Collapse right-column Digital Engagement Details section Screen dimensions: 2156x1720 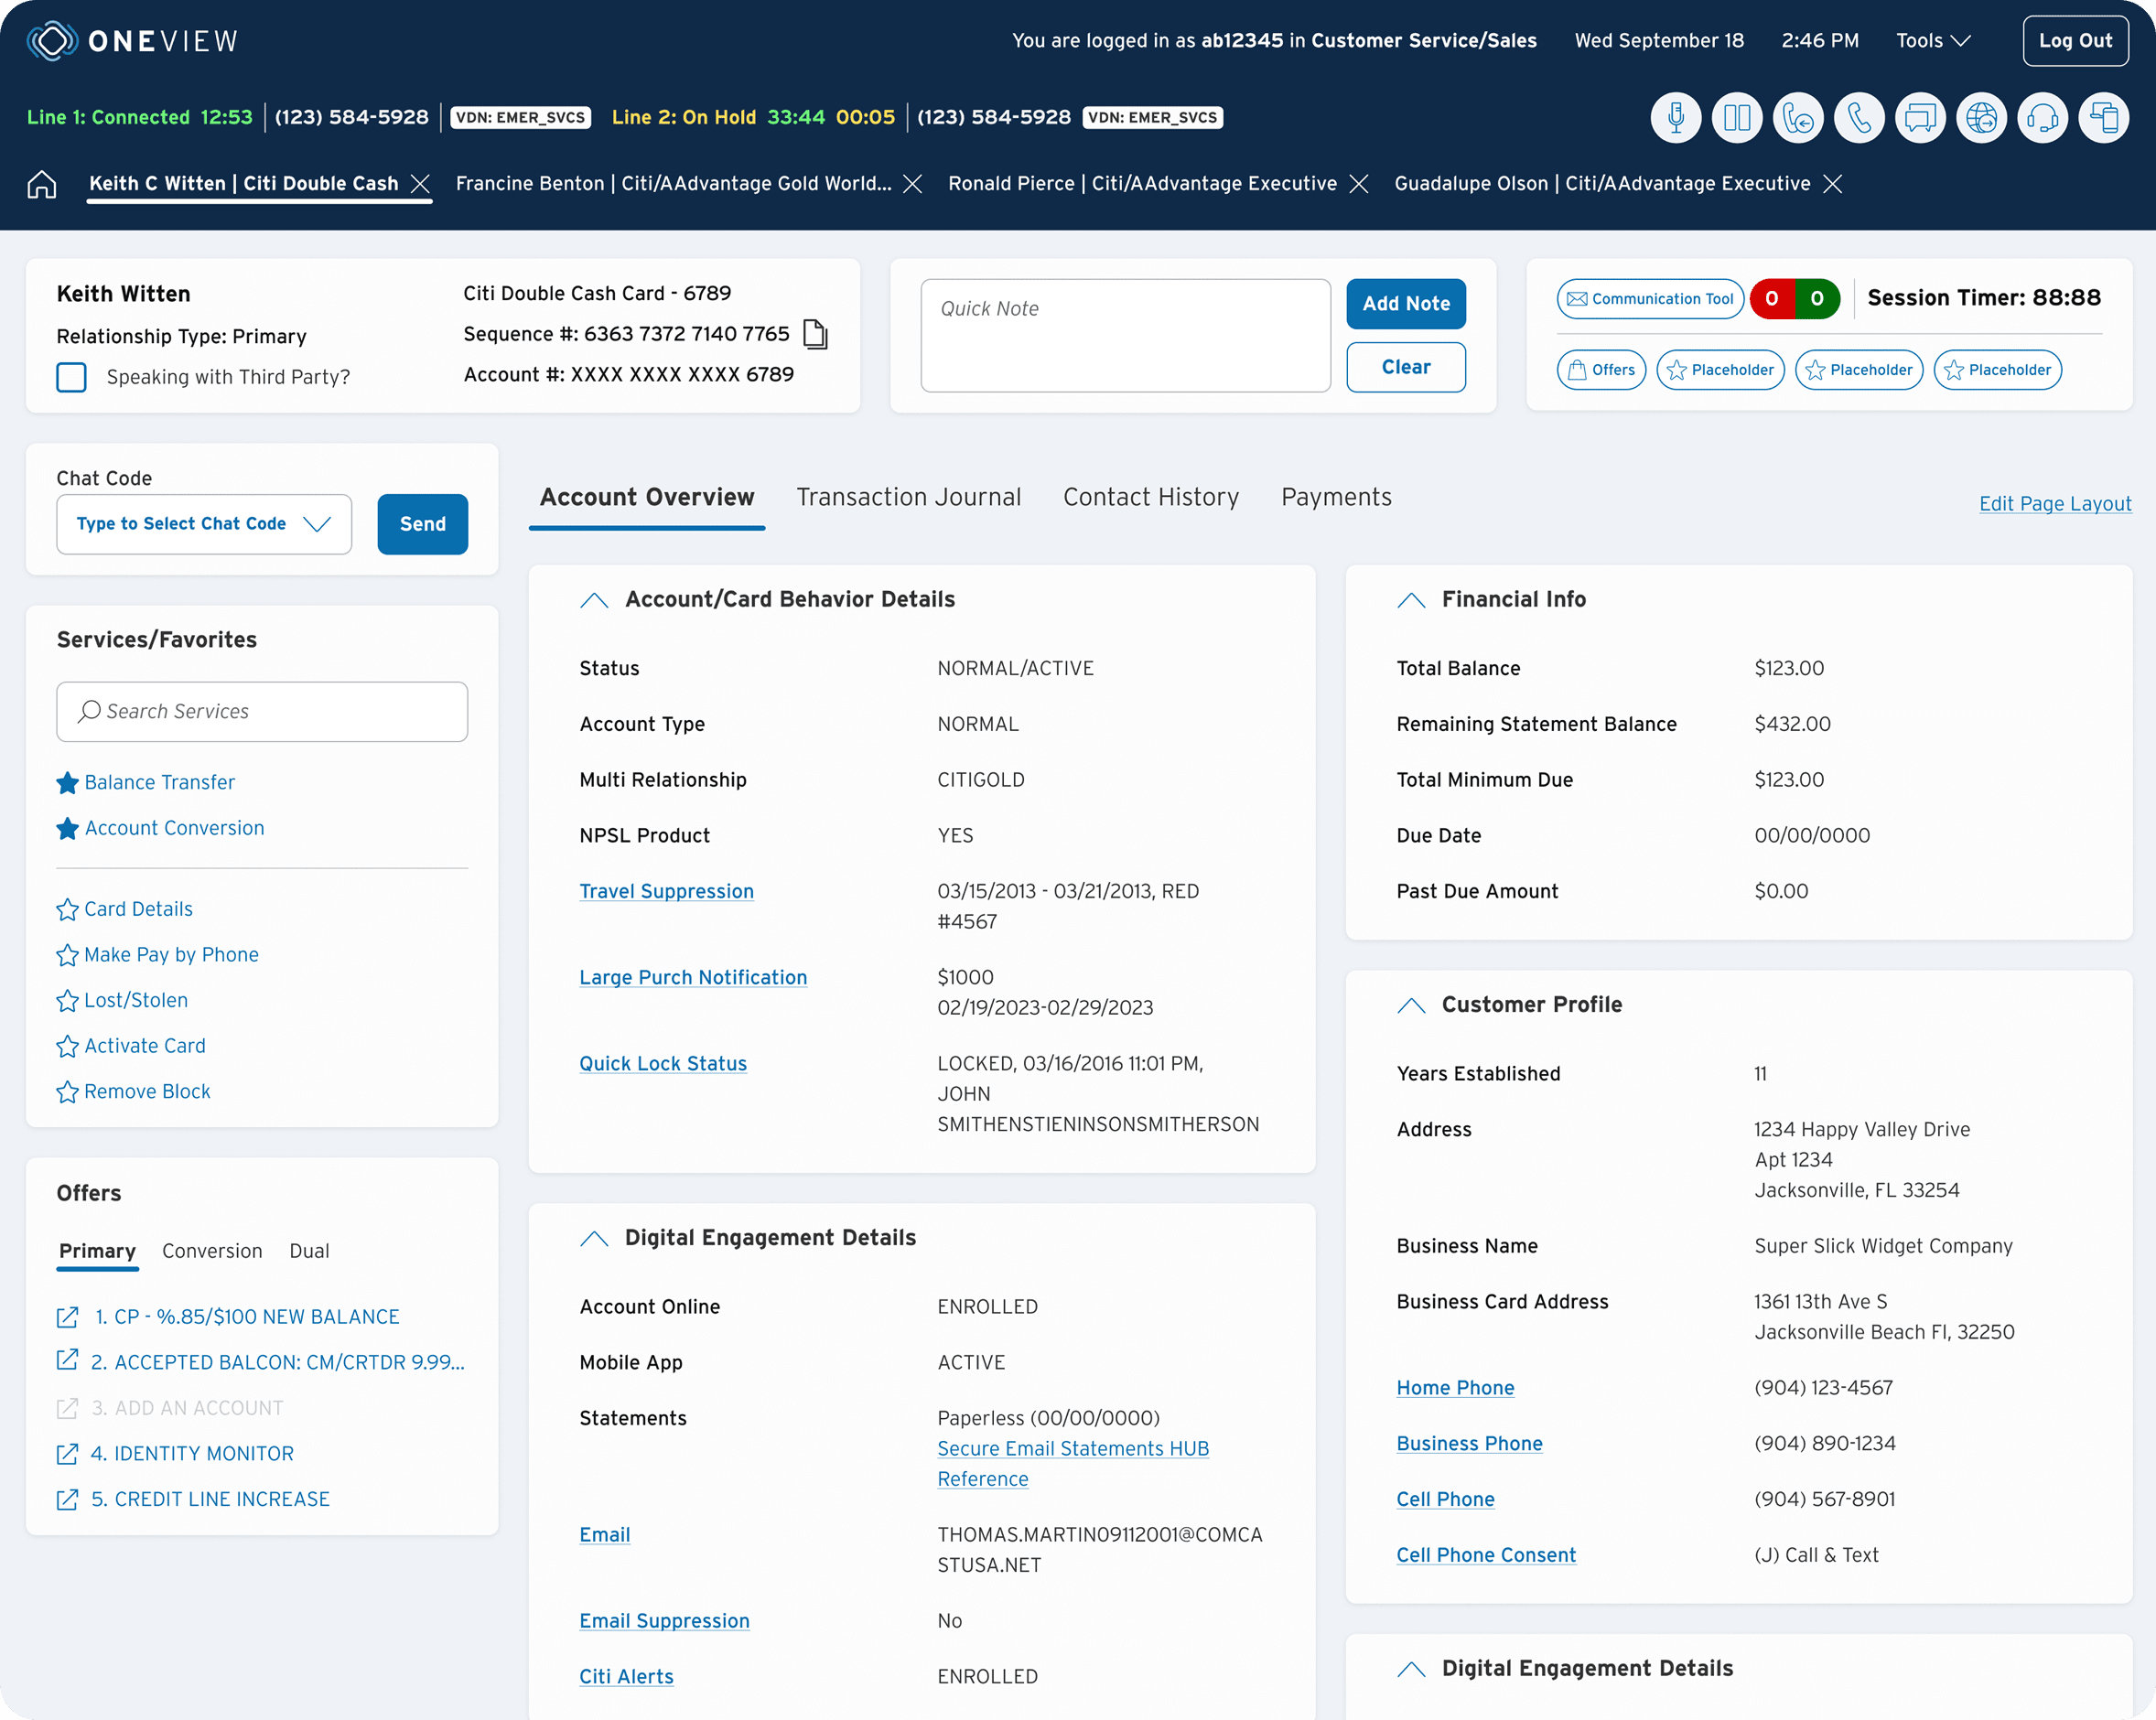1411,1669
